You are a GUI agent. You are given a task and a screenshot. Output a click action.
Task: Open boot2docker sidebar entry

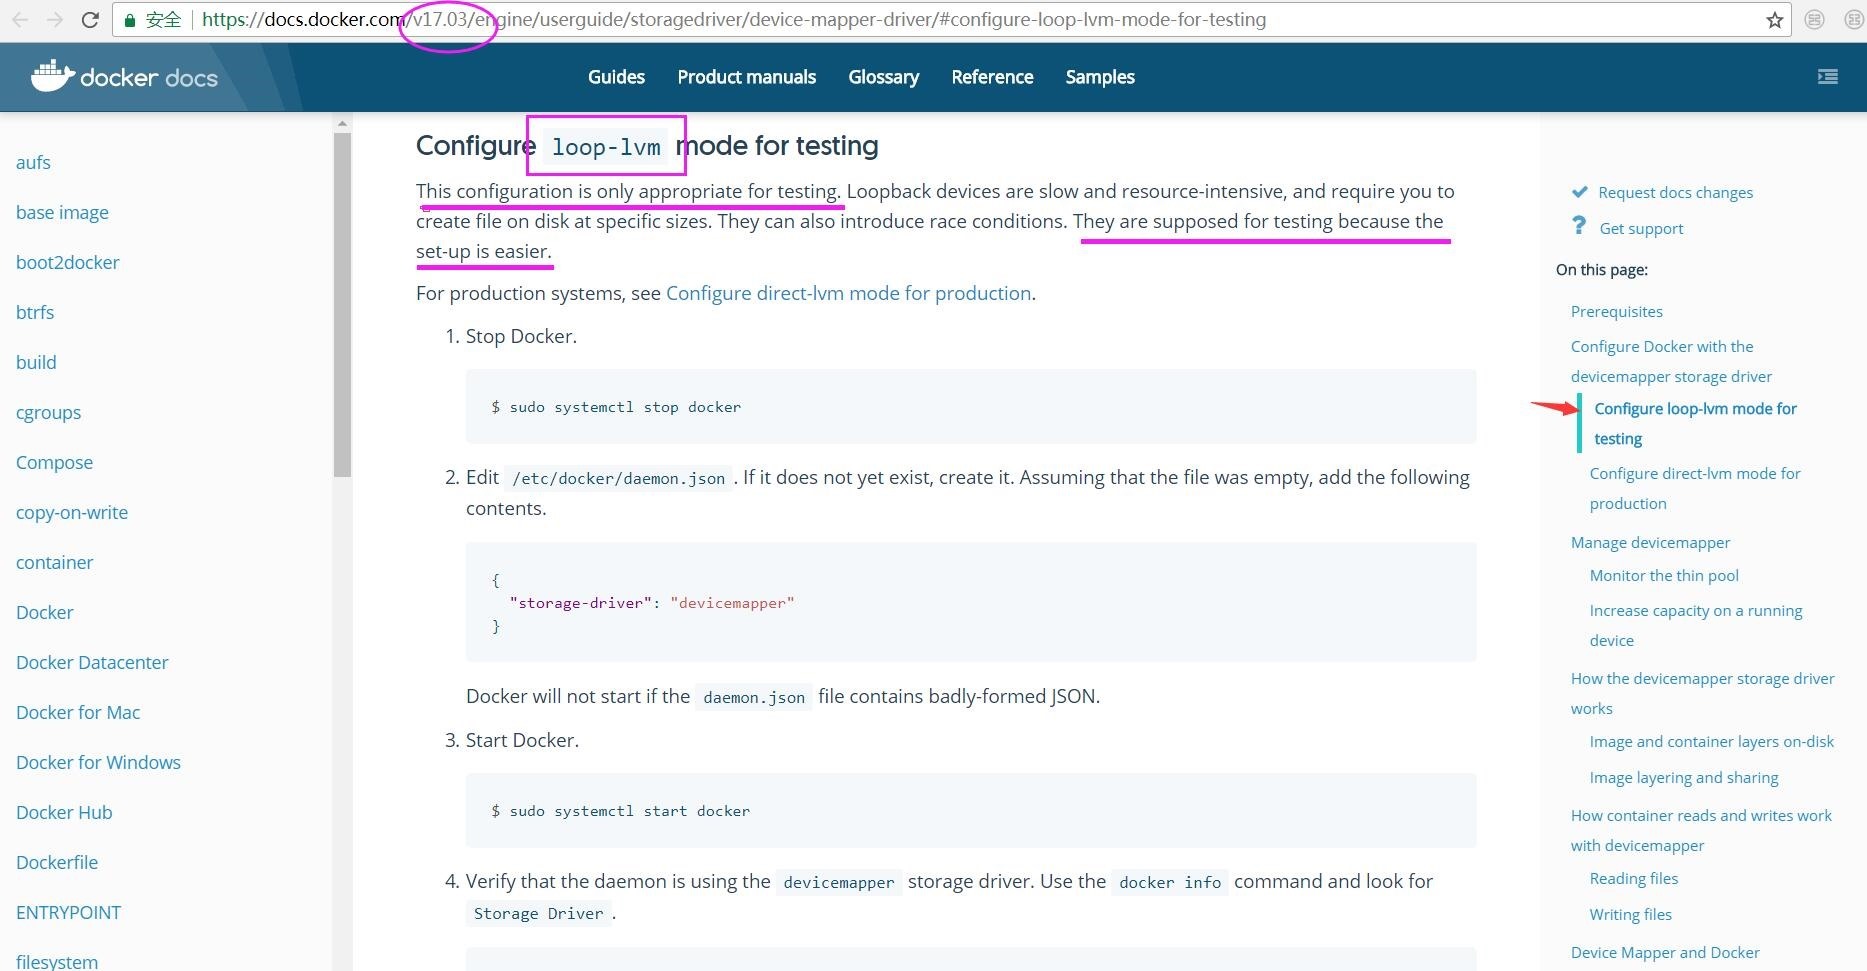[67, 262]
